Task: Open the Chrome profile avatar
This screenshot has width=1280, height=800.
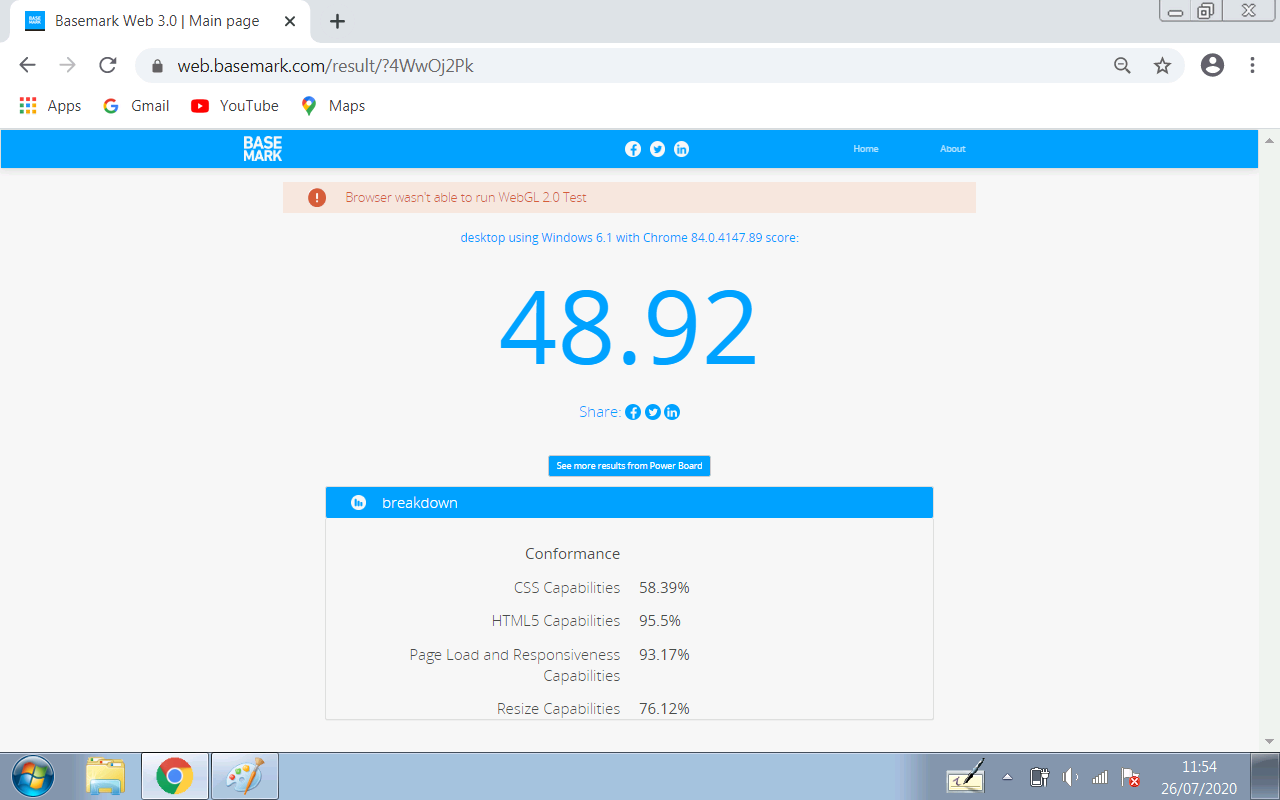Action: pos(1212,65)
